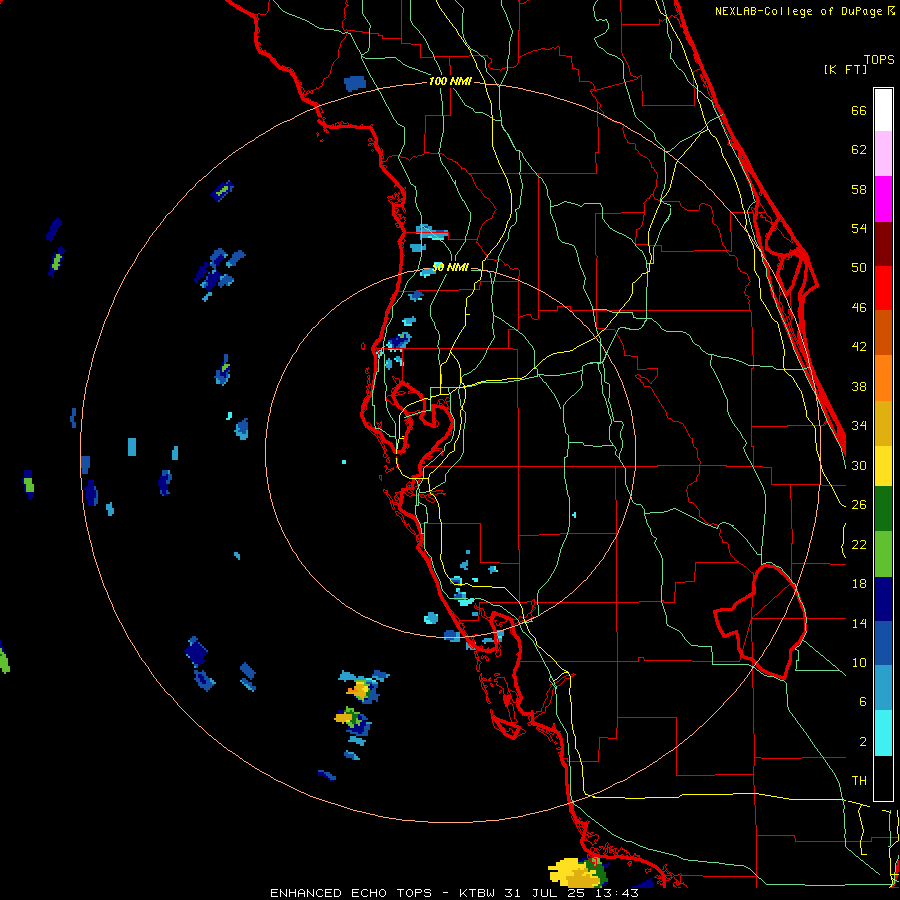This screenshot has height=900, width=900.
Task: Select the dark red legend swatch
Action: (883, 244)
